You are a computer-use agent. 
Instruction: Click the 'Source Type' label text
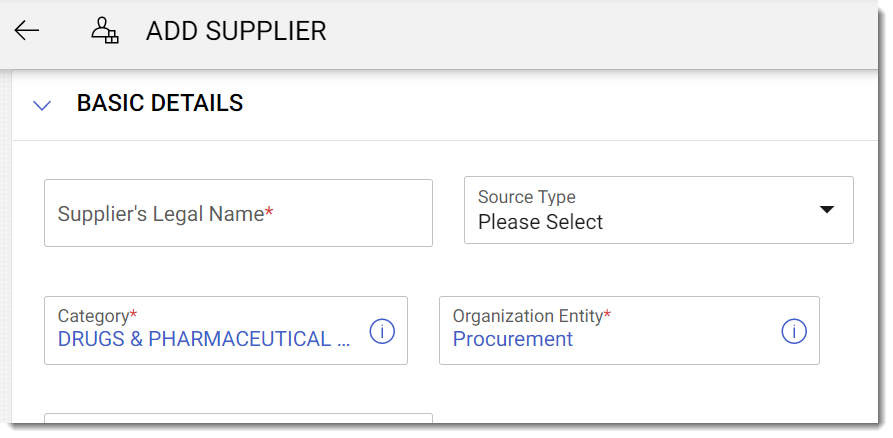point(527,197)
